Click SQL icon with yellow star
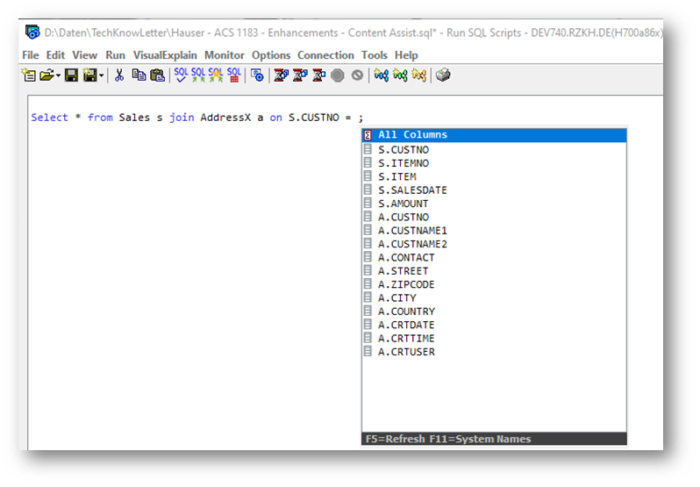The width and height of the screenshot is (700, 487). pos(216,75)
